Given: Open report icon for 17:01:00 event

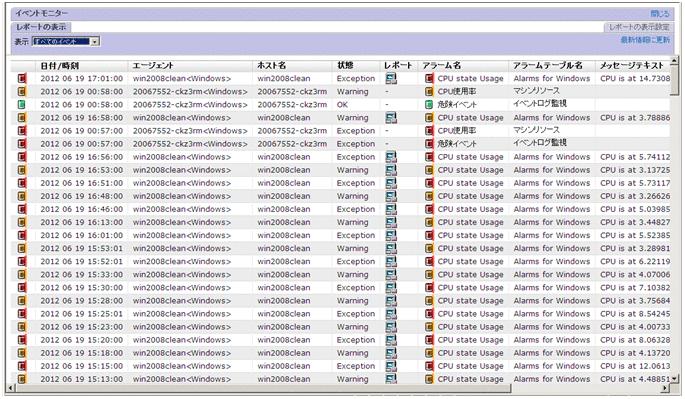Looking at the screenshot, I should tap(391, 78).
